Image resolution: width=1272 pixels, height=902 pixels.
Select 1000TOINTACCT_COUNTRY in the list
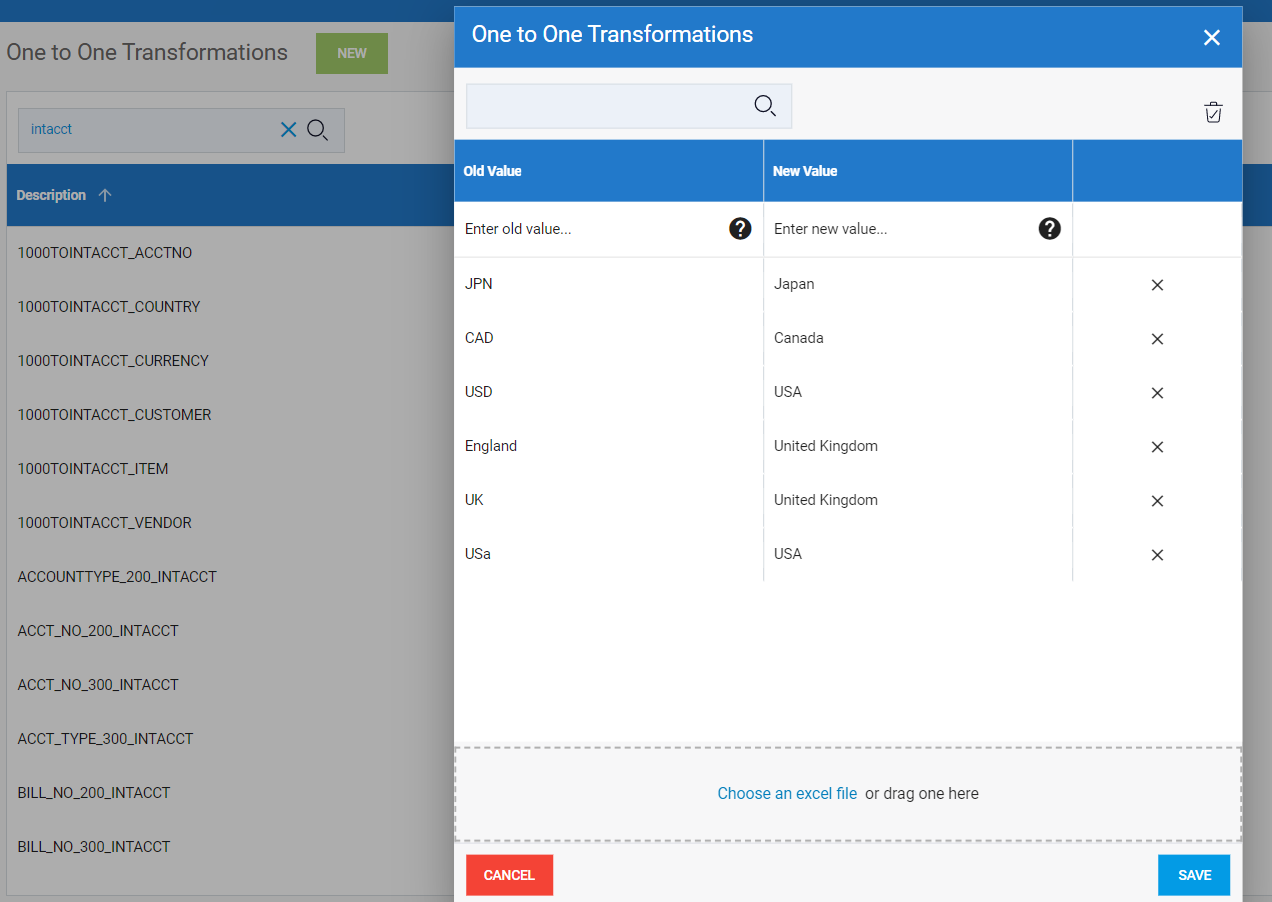109,307
